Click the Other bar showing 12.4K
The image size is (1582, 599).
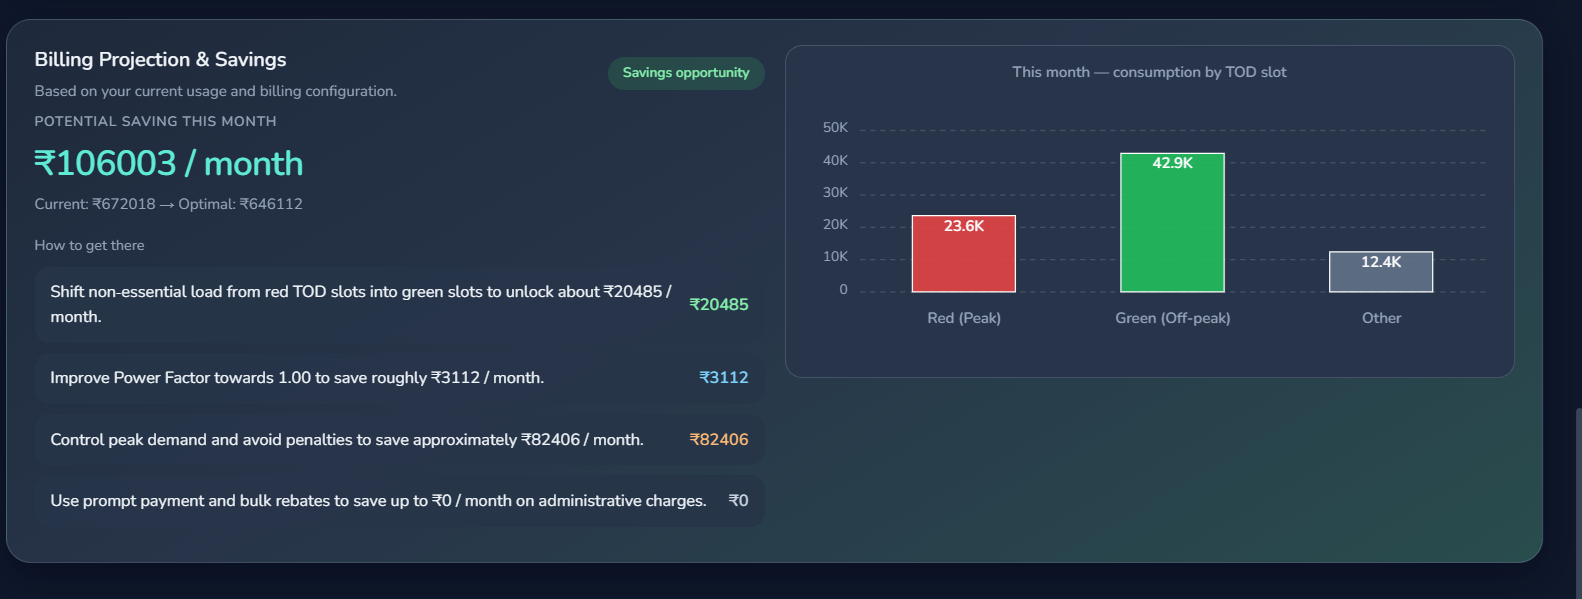click(1380, 271)
